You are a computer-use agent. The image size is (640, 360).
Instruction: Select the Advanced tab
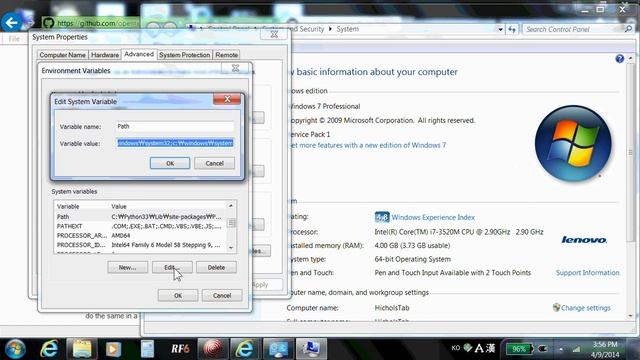tap(139, 54)
